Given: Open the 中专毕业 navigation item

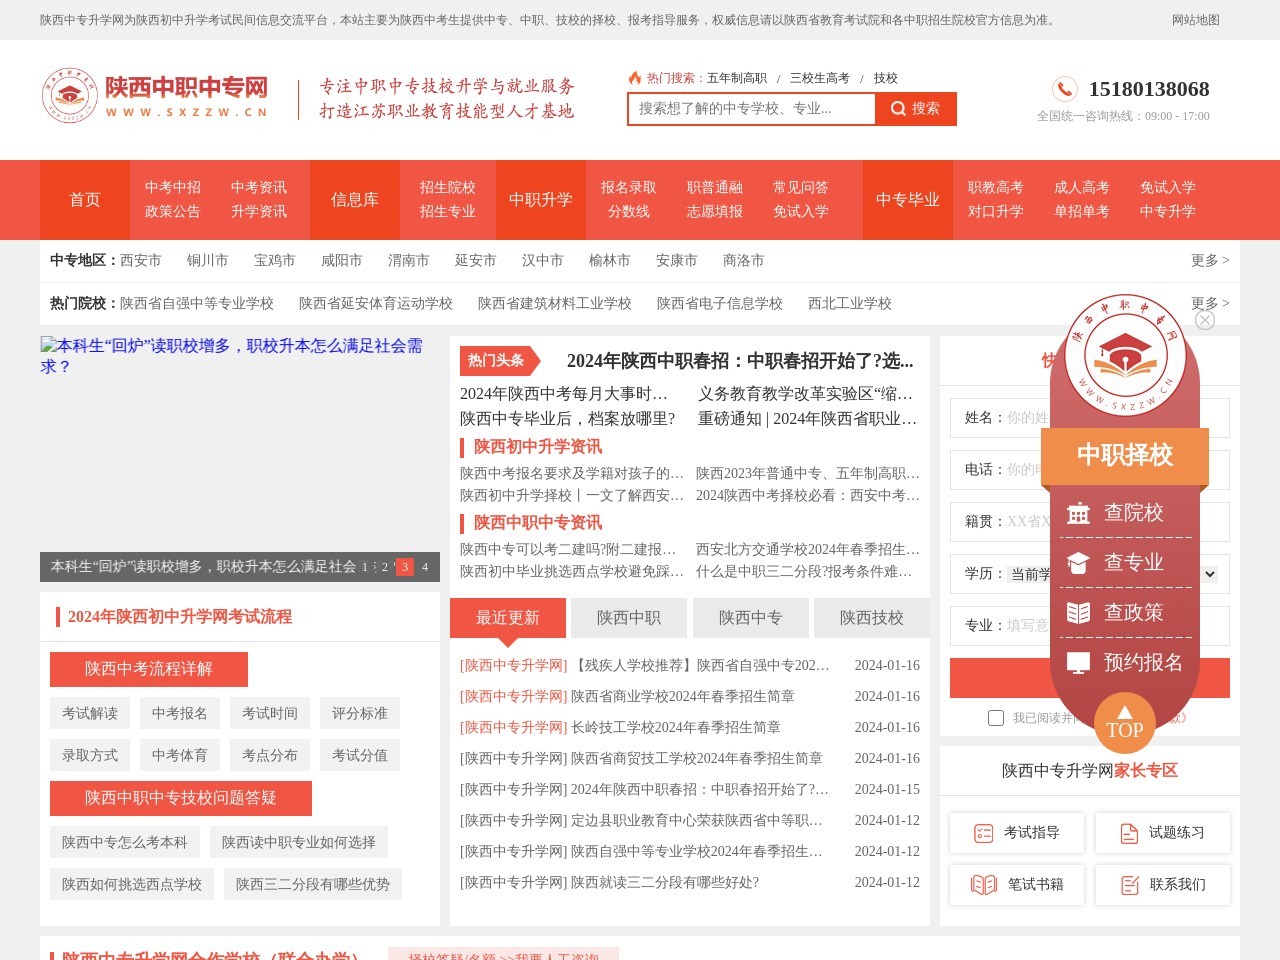Looking at the screenshot, I should (908, 200).
